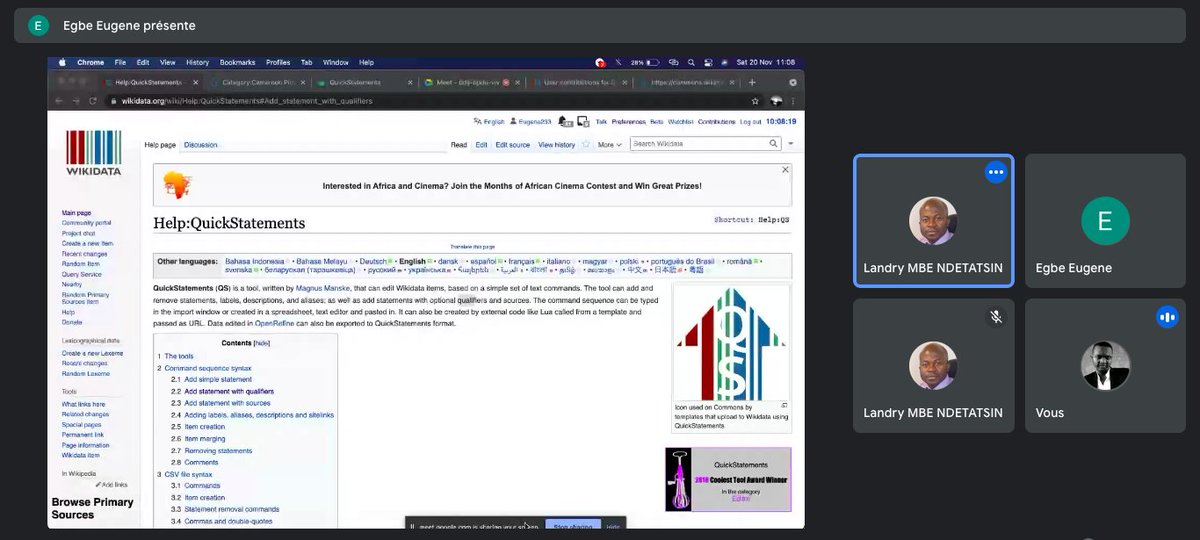Screen dimensions: 1200x540
Task: Open Query Service sidebar link
Action: (x=81, y=274)
